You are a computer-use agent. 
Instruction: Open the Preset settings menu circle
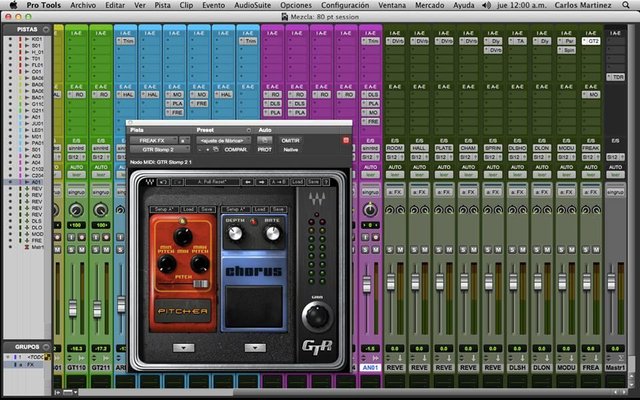pos(248,130)
